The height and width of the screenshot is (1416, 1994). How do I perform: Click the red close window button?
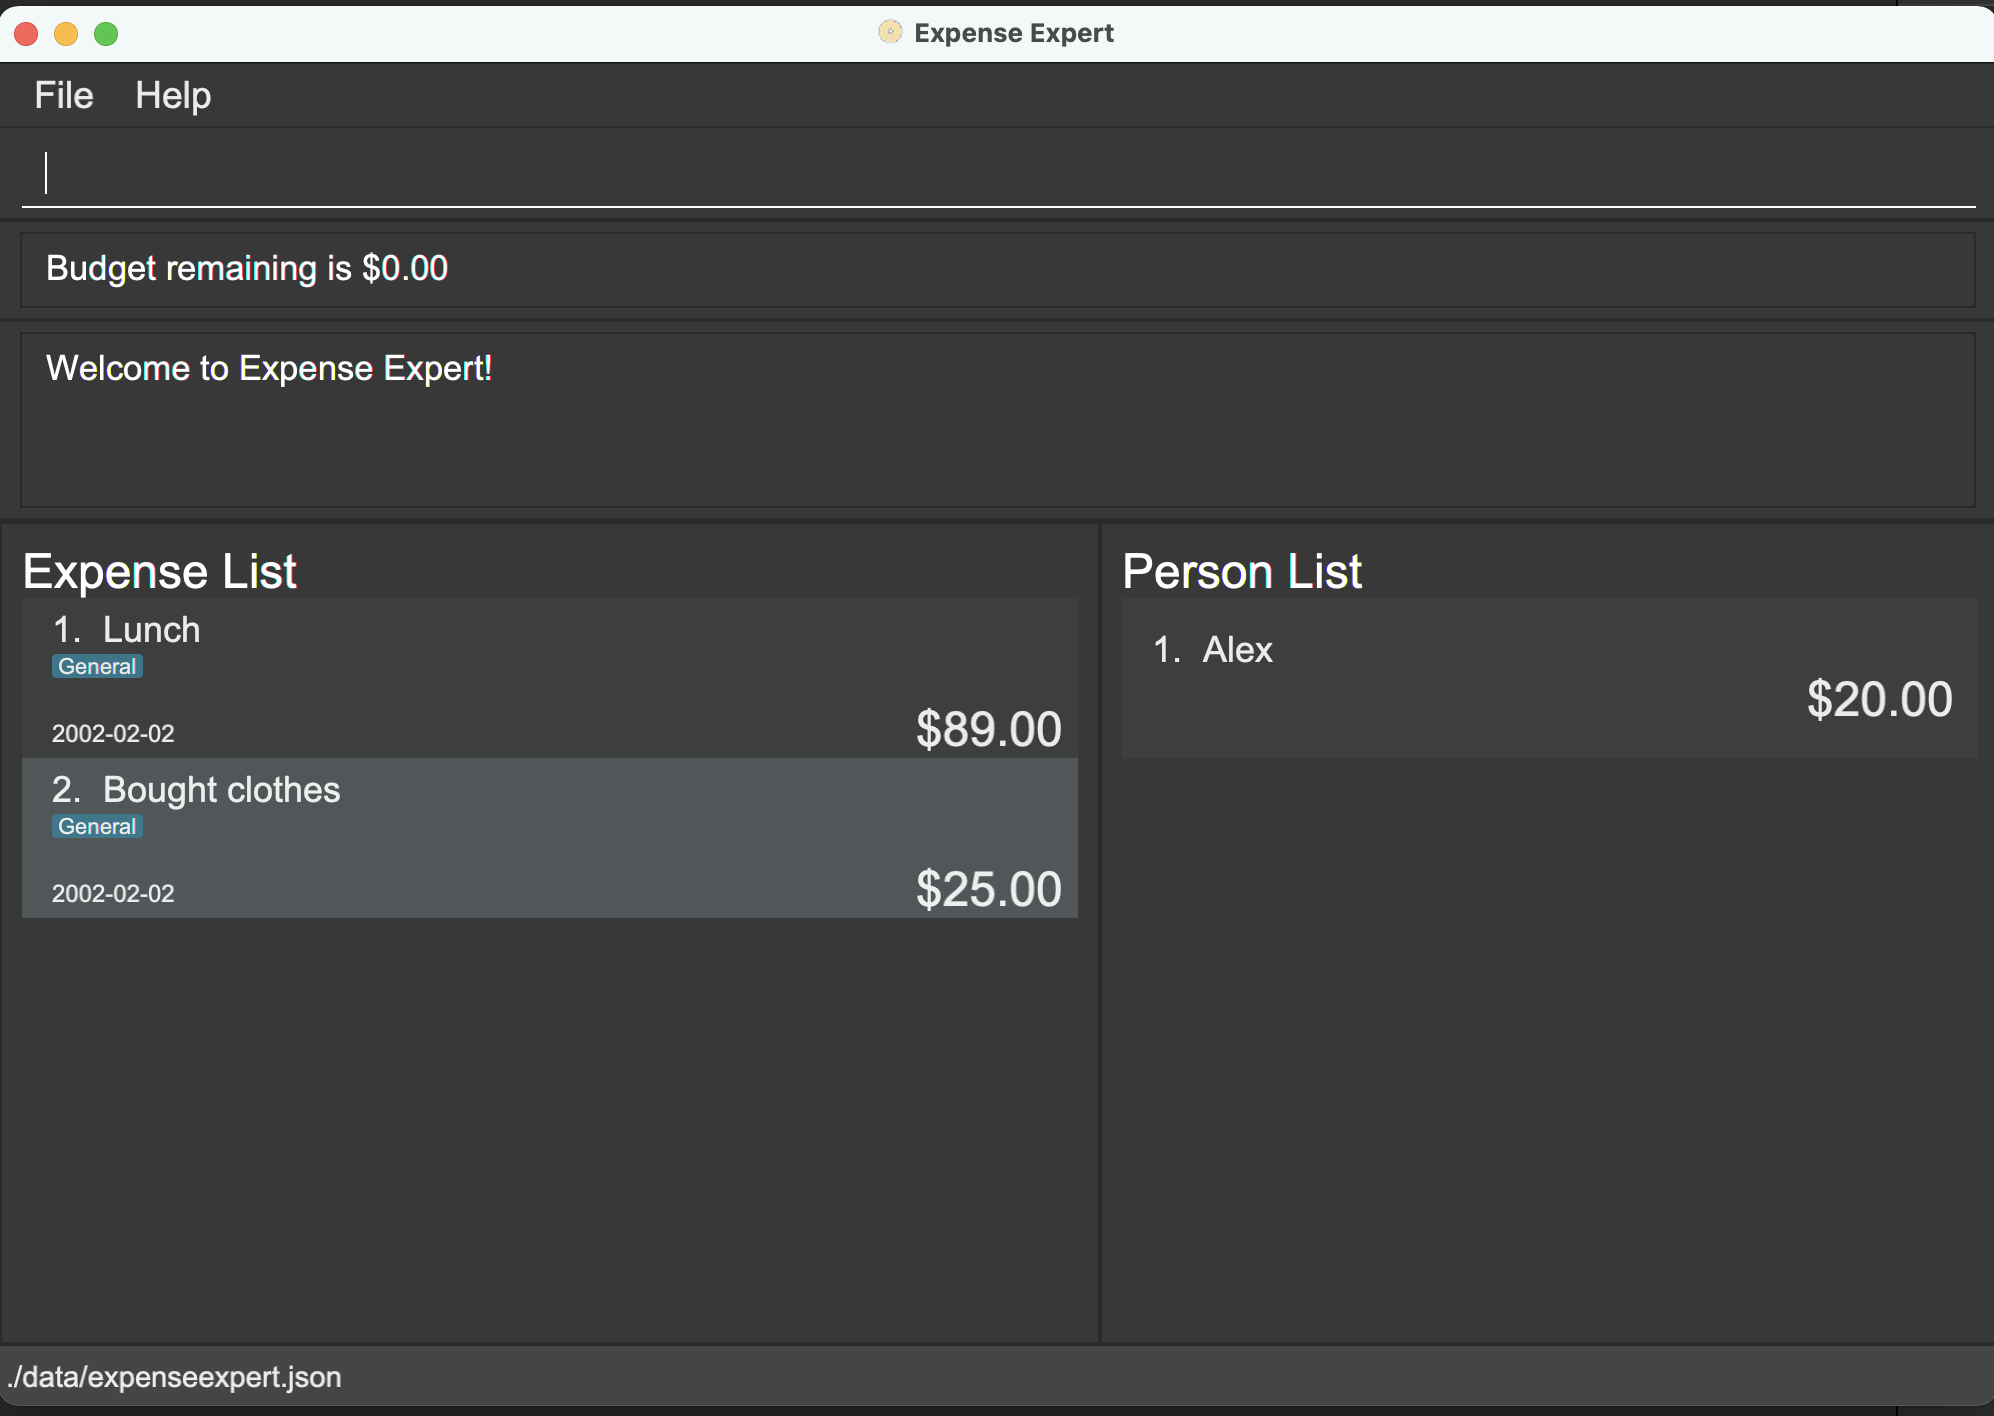27,34
